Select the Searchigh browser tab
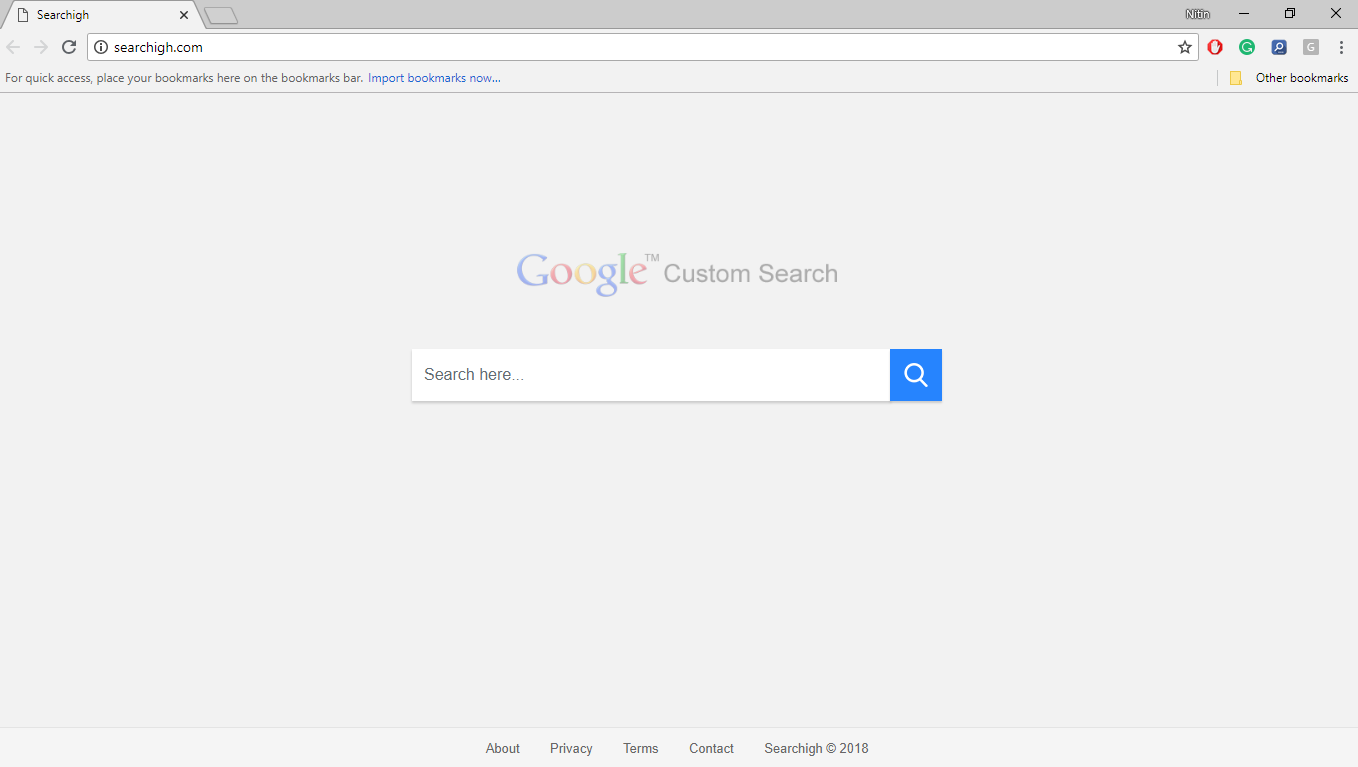This screenshot has height=767, width=1358. [x=90, y=14]
